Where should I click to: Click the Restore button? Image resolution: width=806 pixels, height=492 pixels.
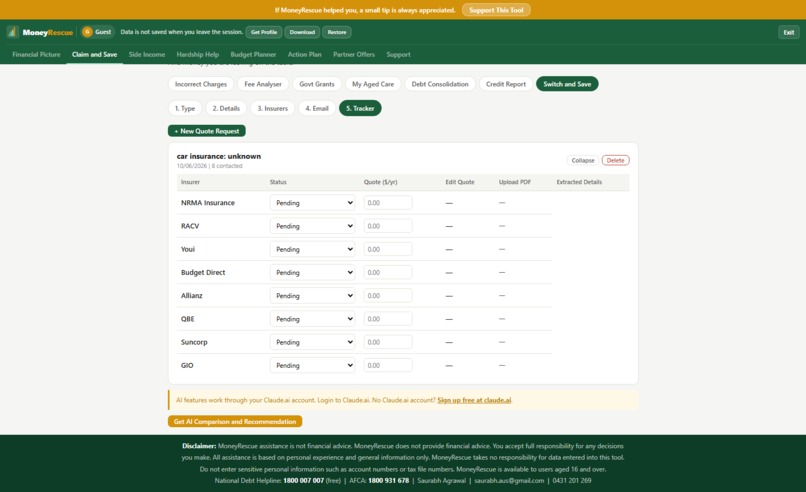(x=337, y=32)
